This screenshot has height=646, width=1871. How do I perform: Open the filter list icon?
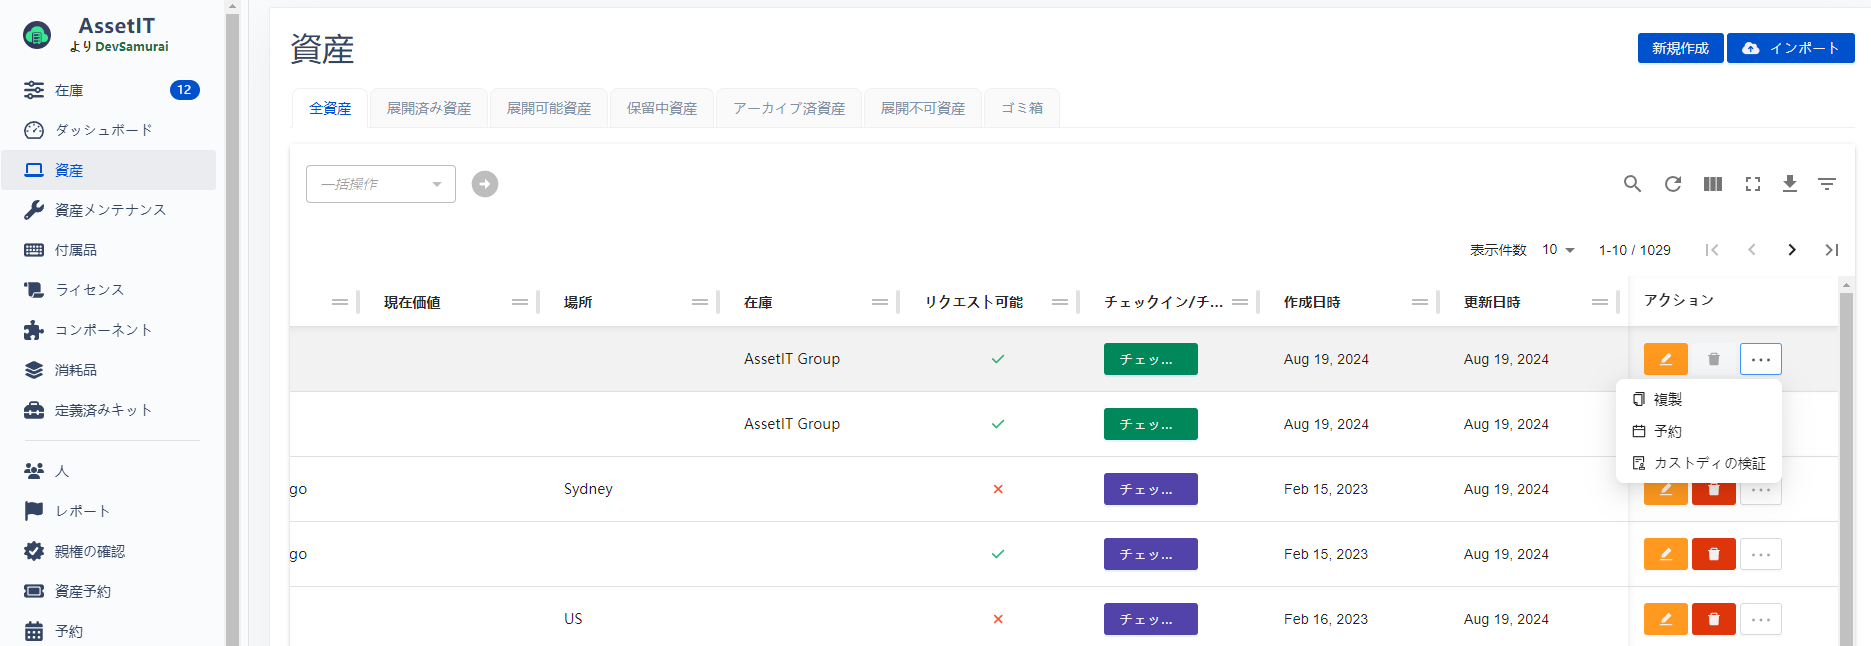pyautogui.click(x=1827, y=184)
